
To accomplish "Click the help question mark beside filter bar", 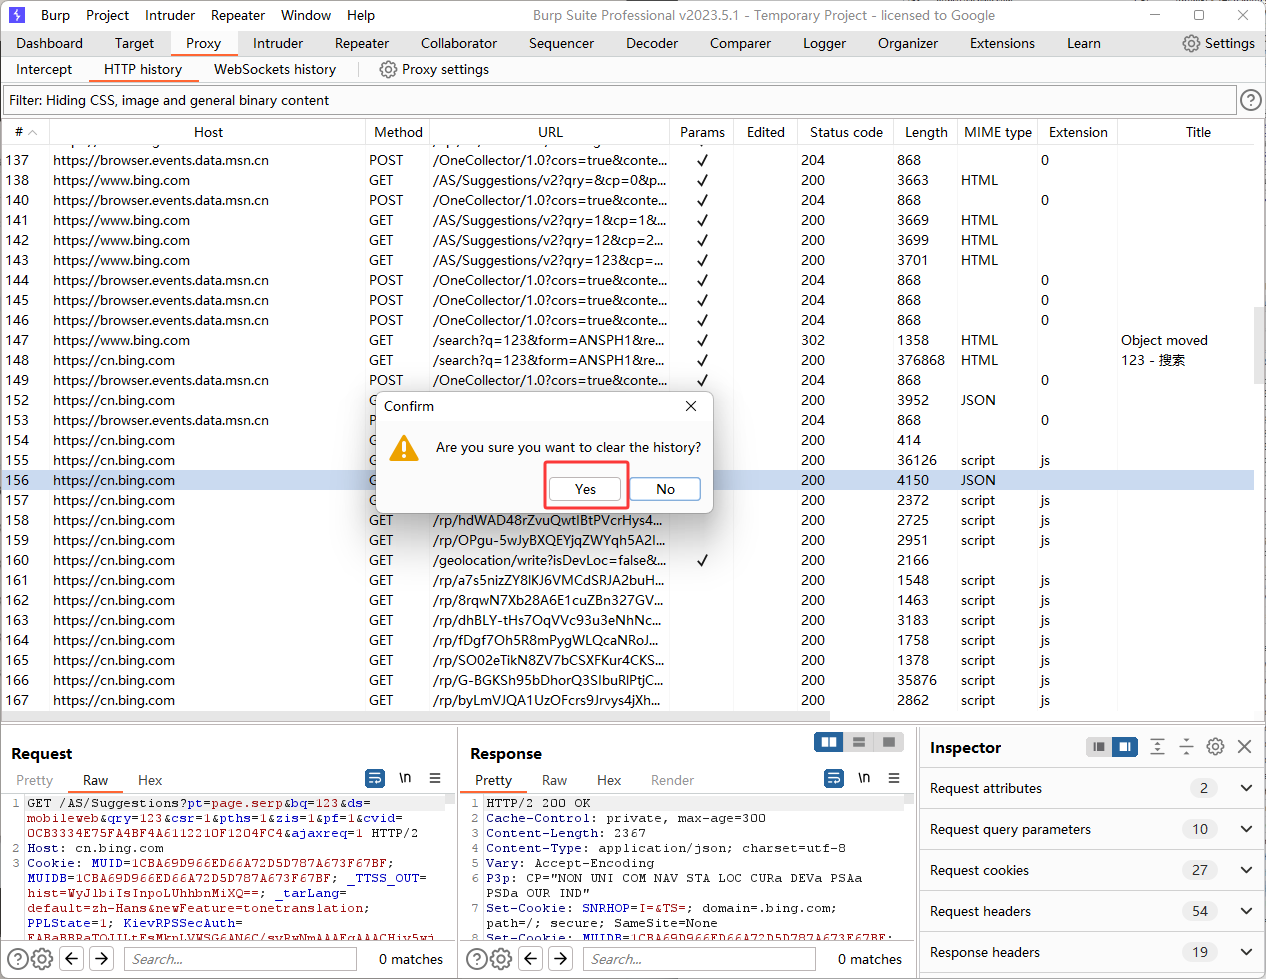I will [x=1250, y=100].
